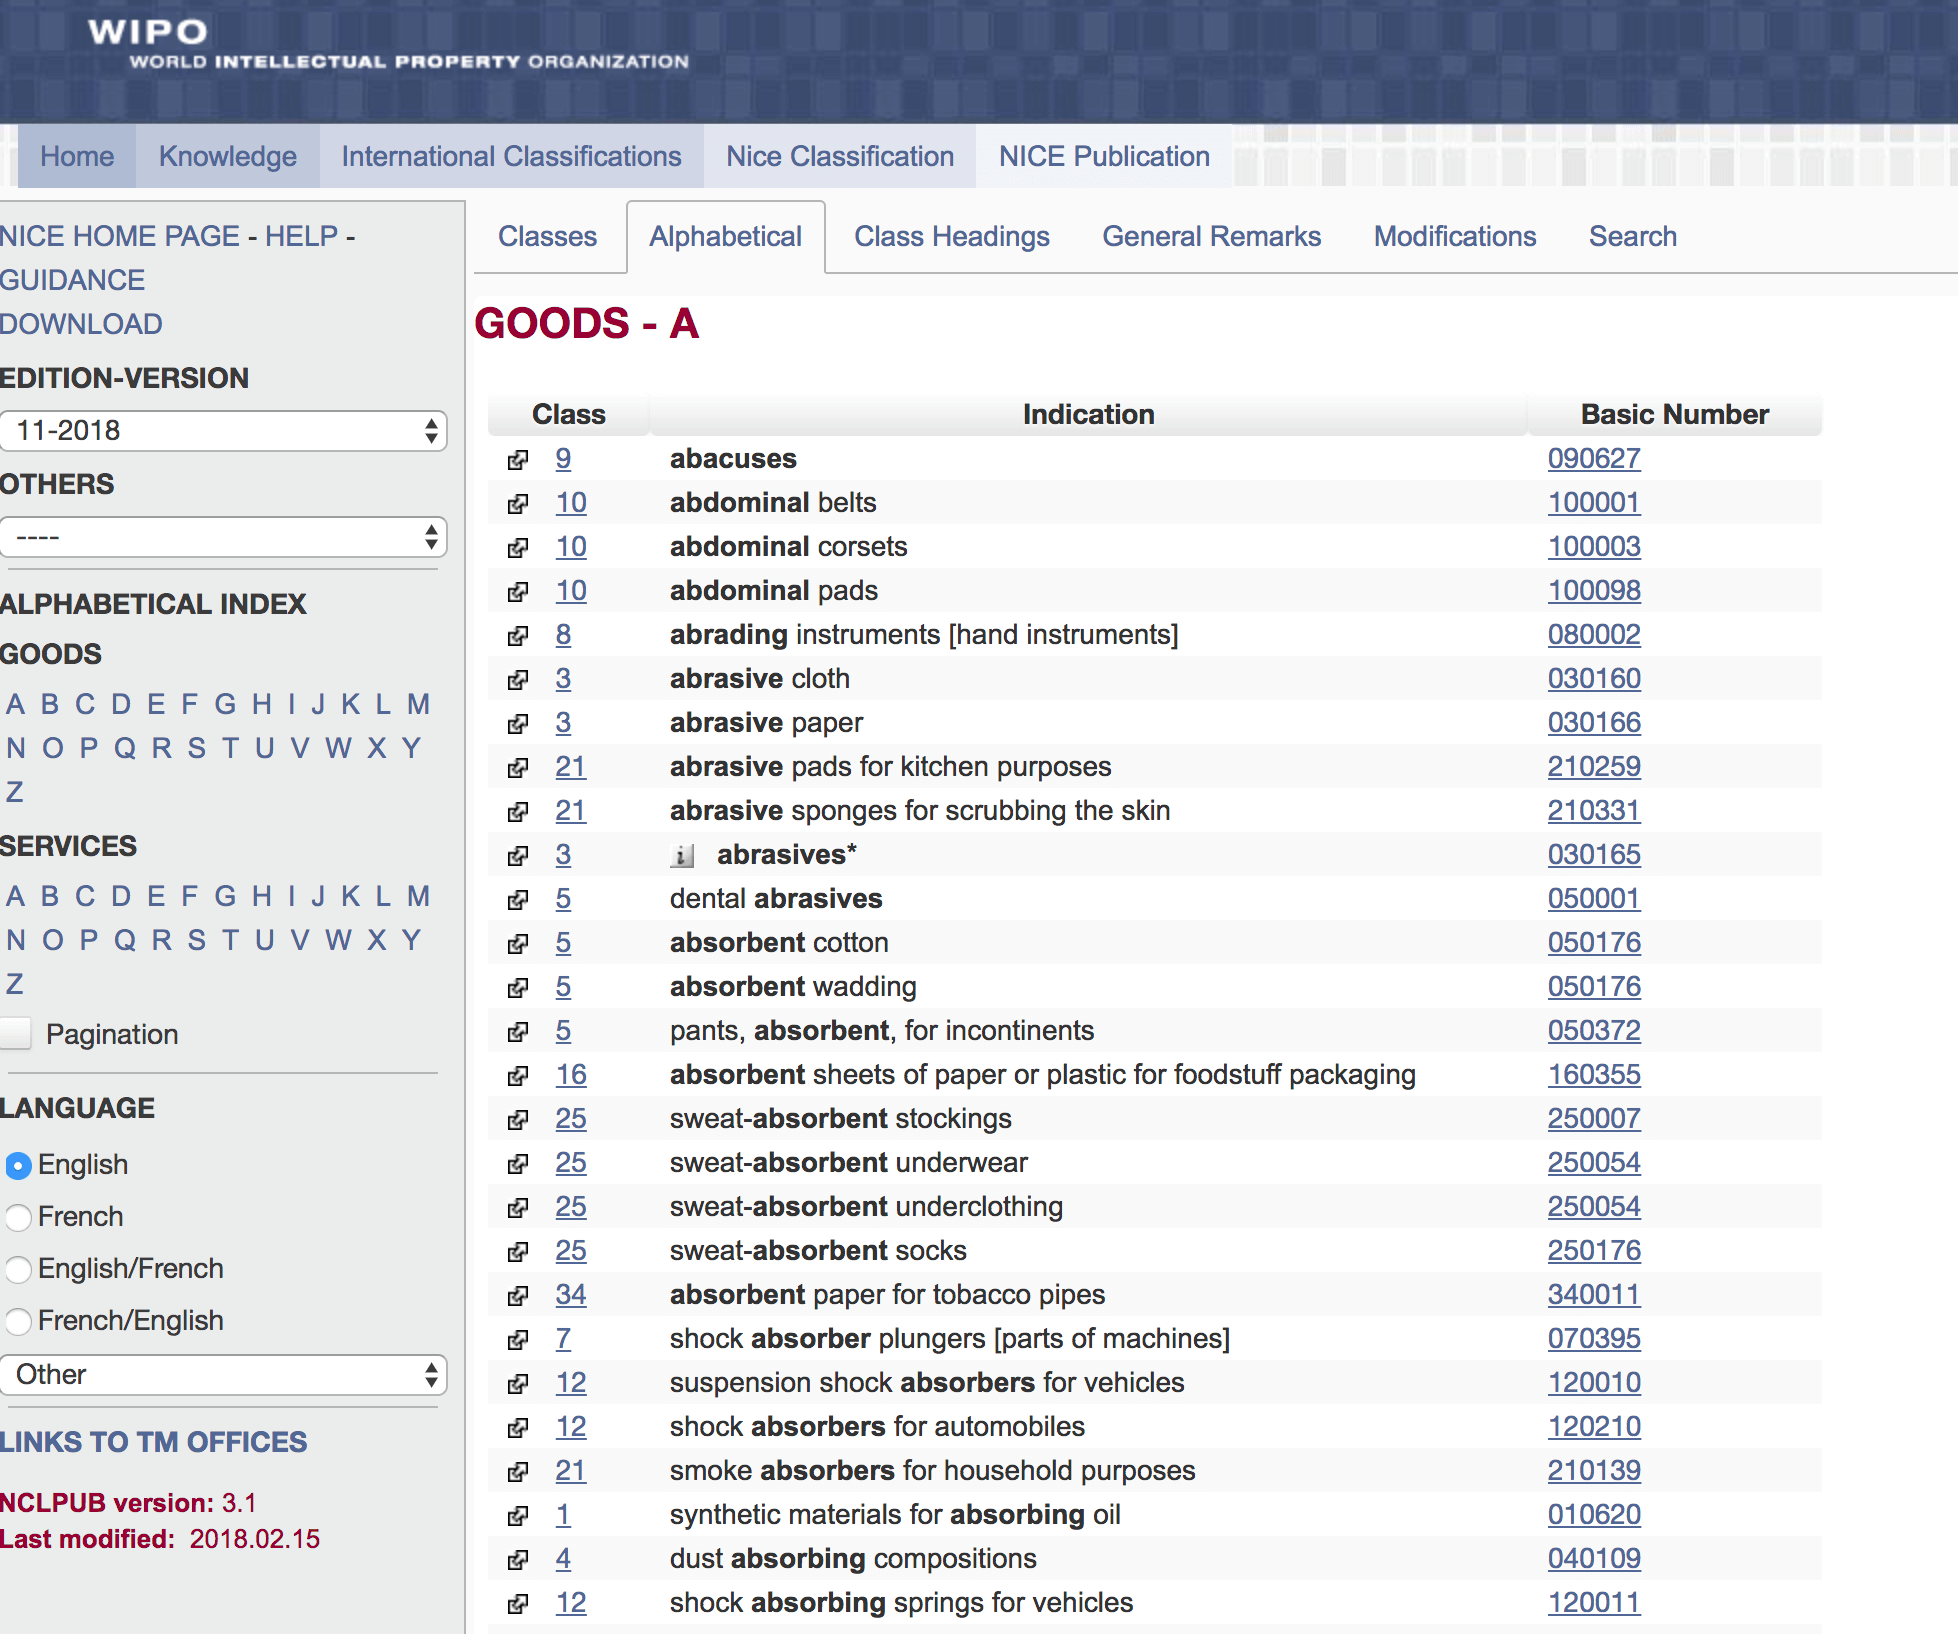Click the link icon next to abacuses

[x=518, y=460]
